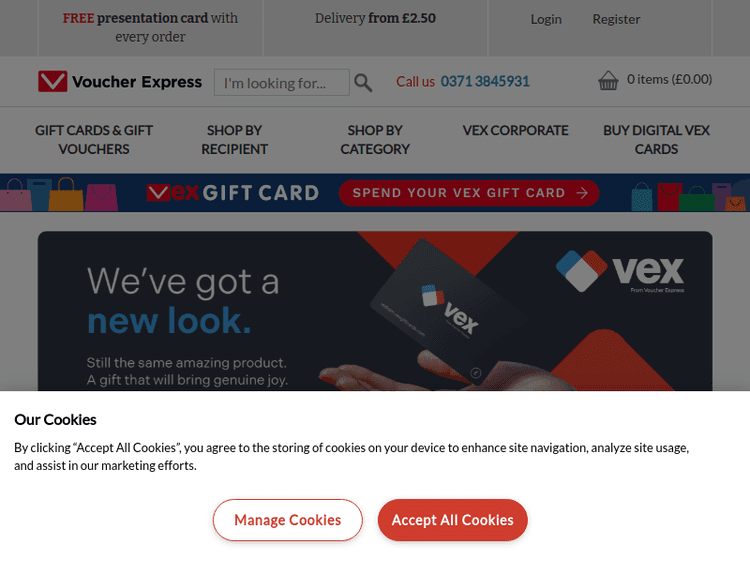750x563 pixels.
Task: Click the arrow on the Spend Your Vex Gift Card button
Action: [x=582, y=193]
